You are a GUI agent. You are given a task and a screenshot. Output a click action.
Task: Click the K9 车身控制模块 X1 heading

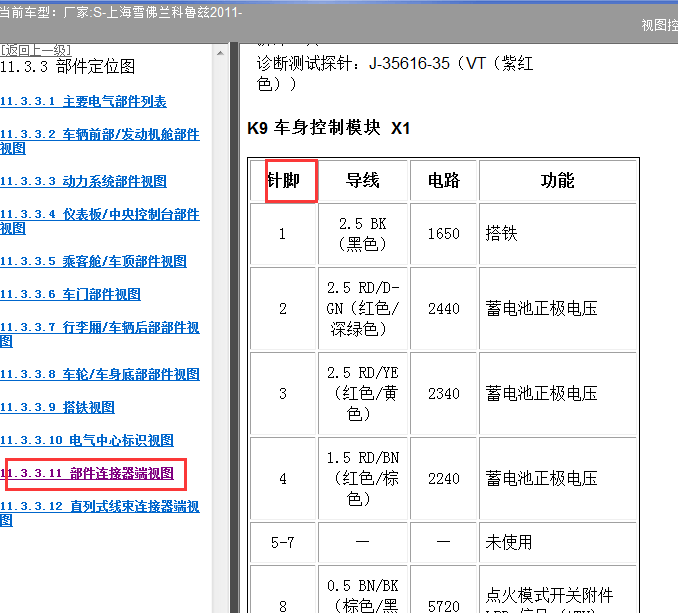pyautogui.click(x=329, y=128)
